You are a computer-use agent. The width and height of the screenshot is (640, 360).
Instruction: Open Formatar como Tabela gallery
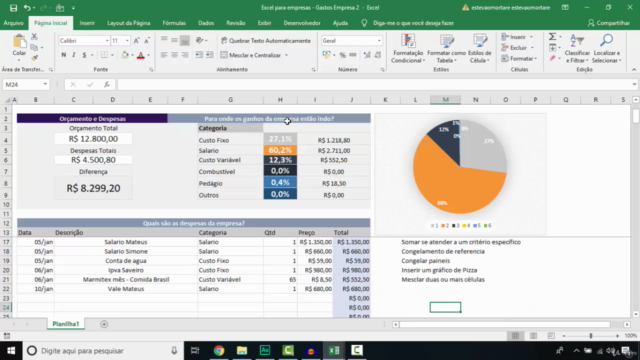click(447, 49)
